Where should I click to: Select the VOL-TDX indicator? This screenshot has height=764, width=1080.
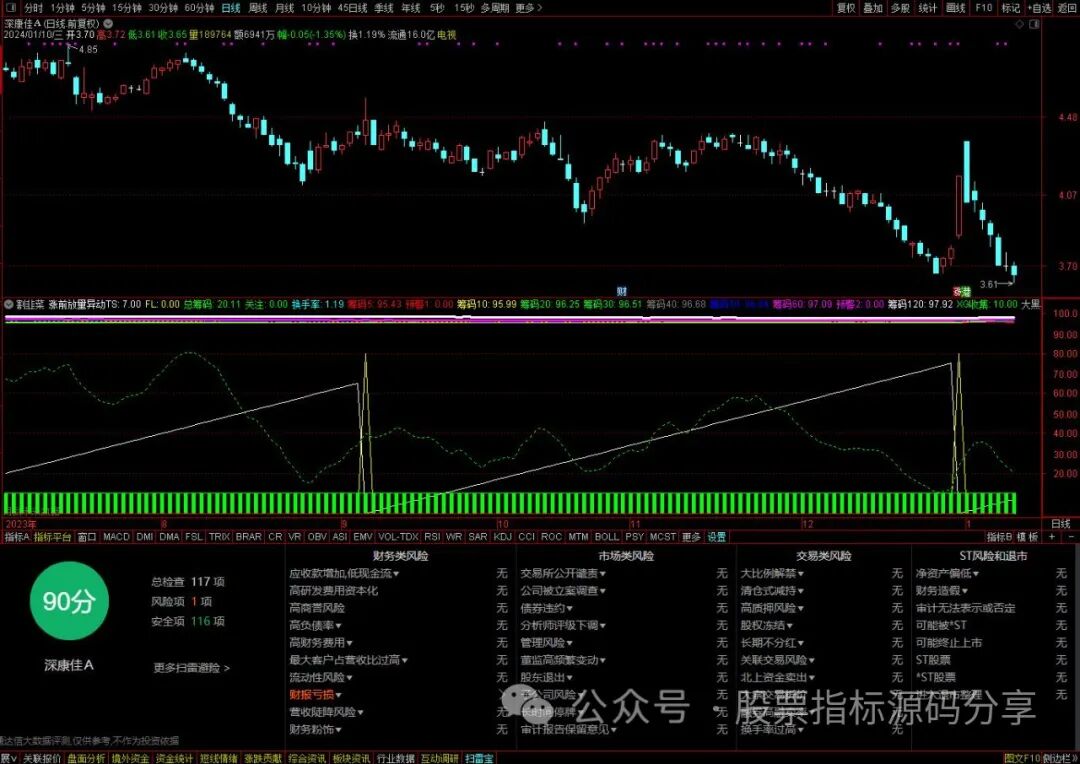click(x=398, y=537)
